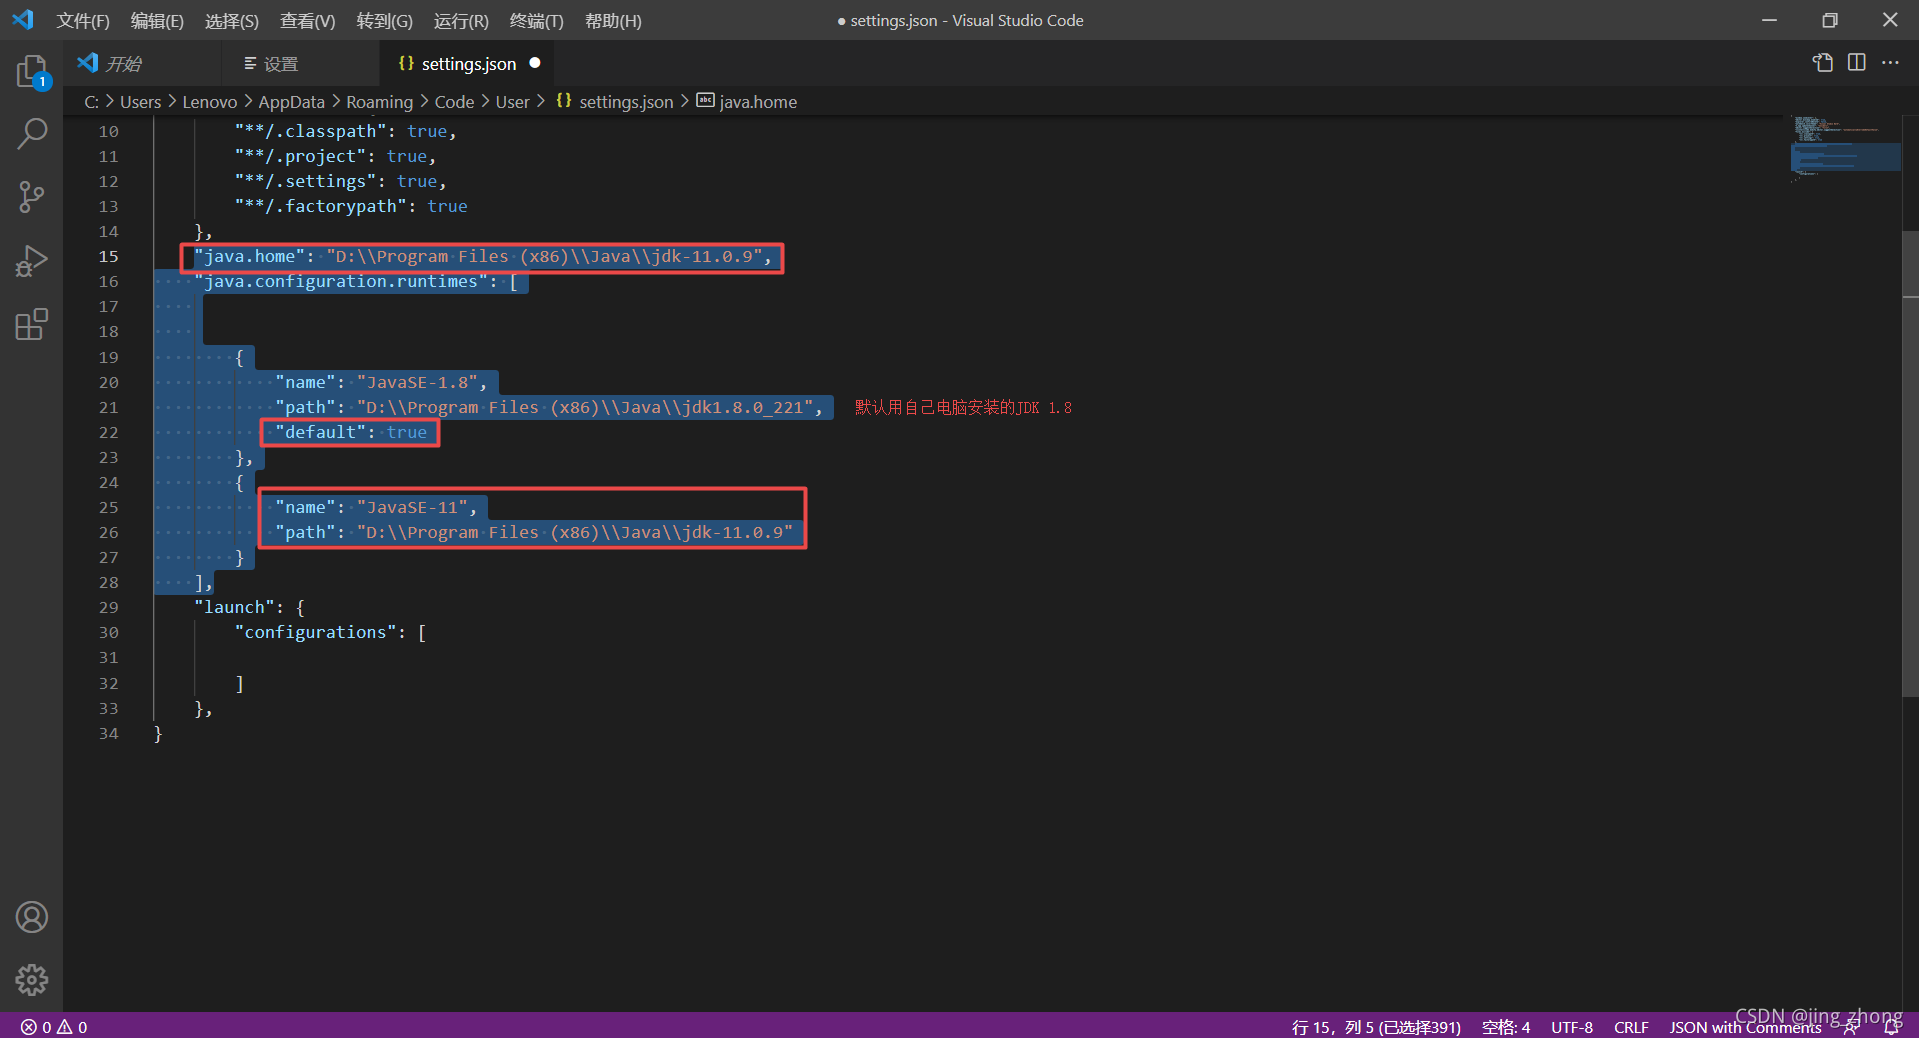
Task: Click the jdk1.8.0_221 path string
Action: (584, 408)
